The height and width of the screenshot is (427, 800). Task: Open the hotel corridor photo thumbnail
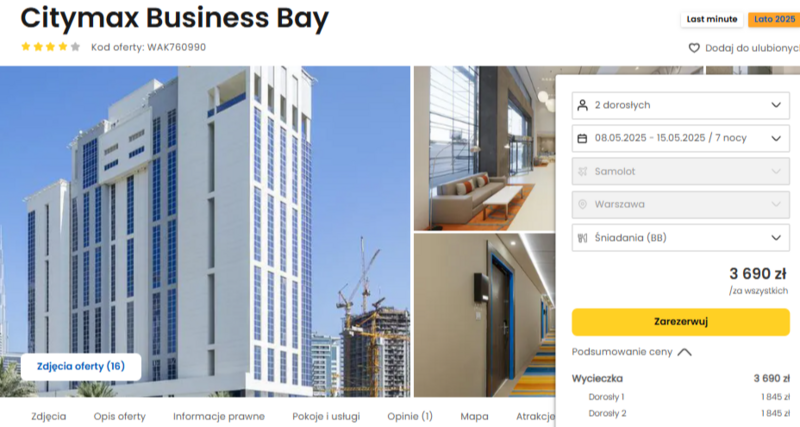tap(484, 315)
